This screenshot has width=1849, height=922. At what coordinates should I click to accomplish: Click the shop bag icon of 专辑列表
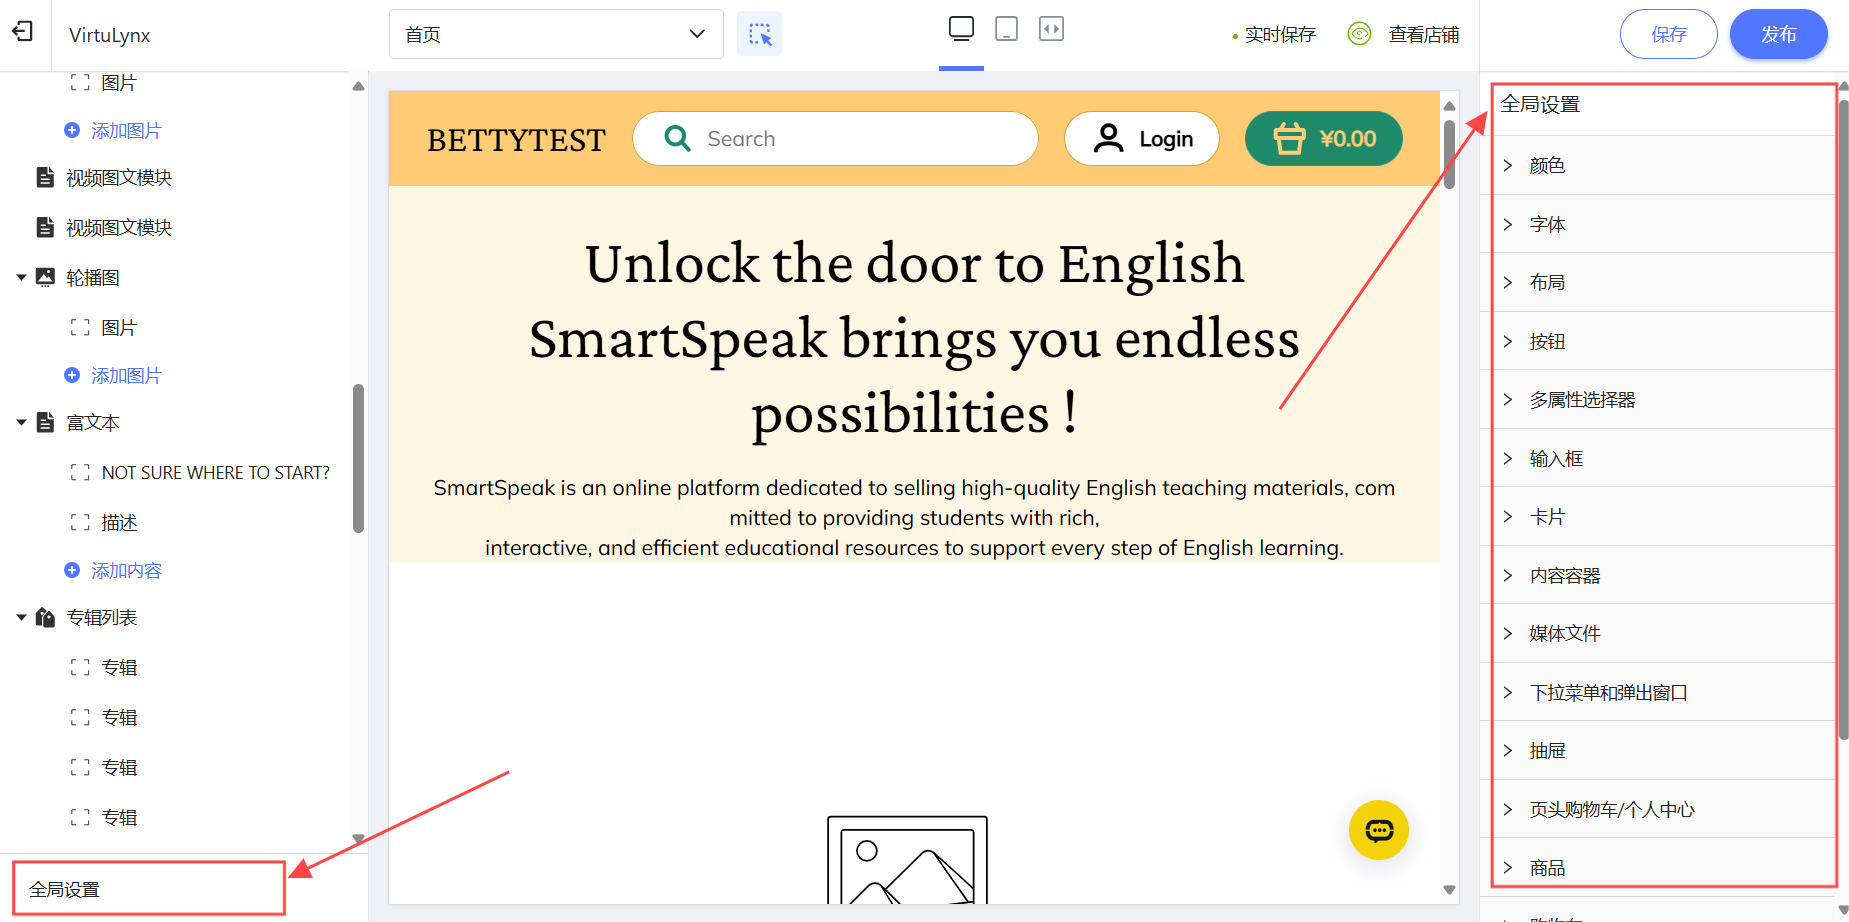point(45,617)
